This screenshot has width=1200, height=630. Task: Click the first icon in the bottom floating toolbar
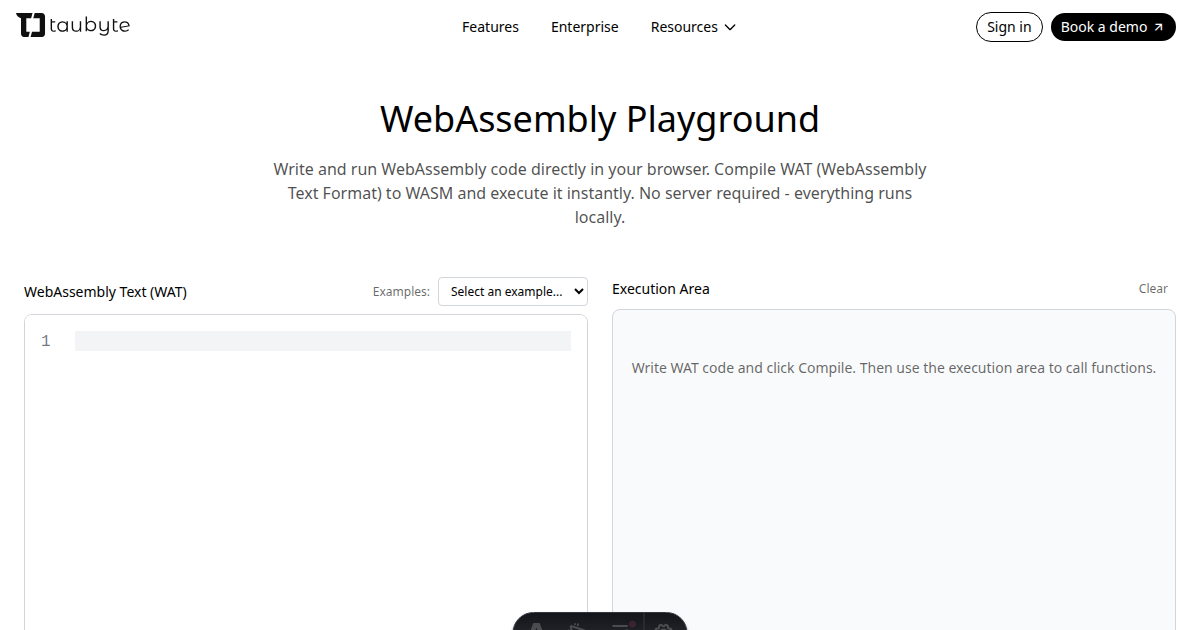537,627
